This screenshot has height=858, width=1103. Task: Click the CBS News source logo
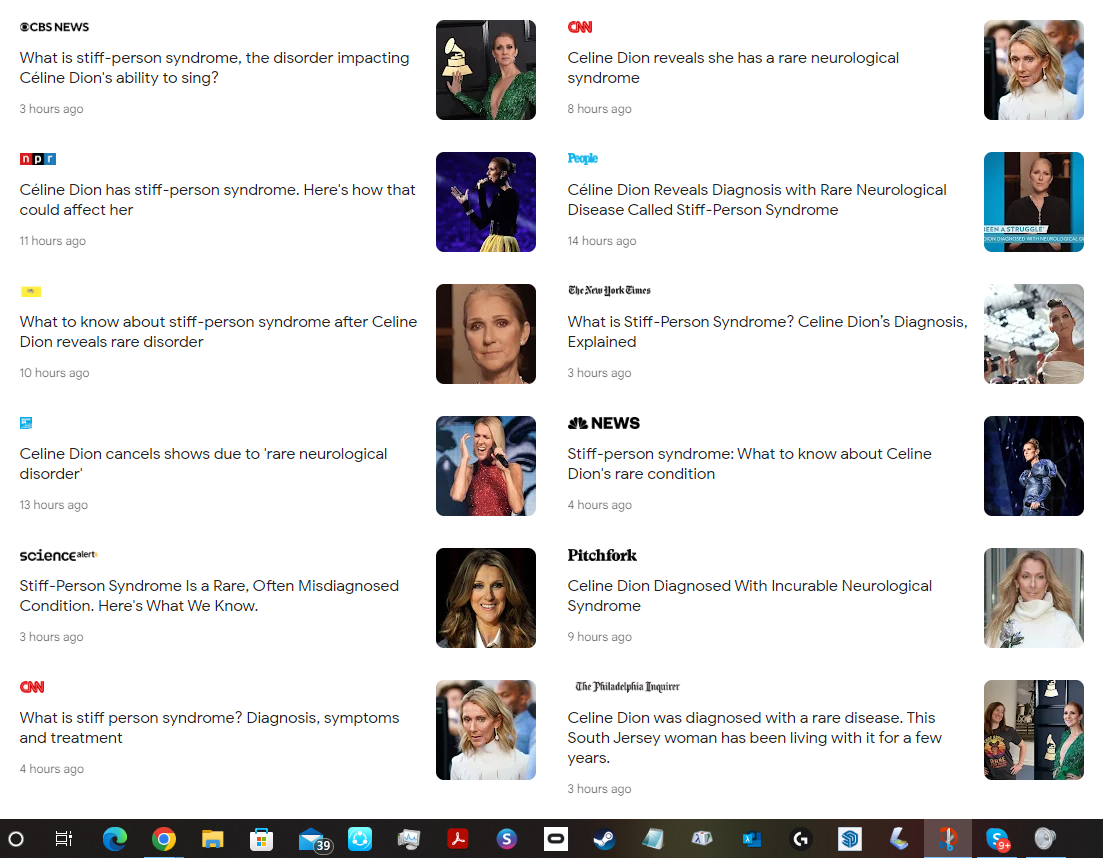click(x=54, y=27)
